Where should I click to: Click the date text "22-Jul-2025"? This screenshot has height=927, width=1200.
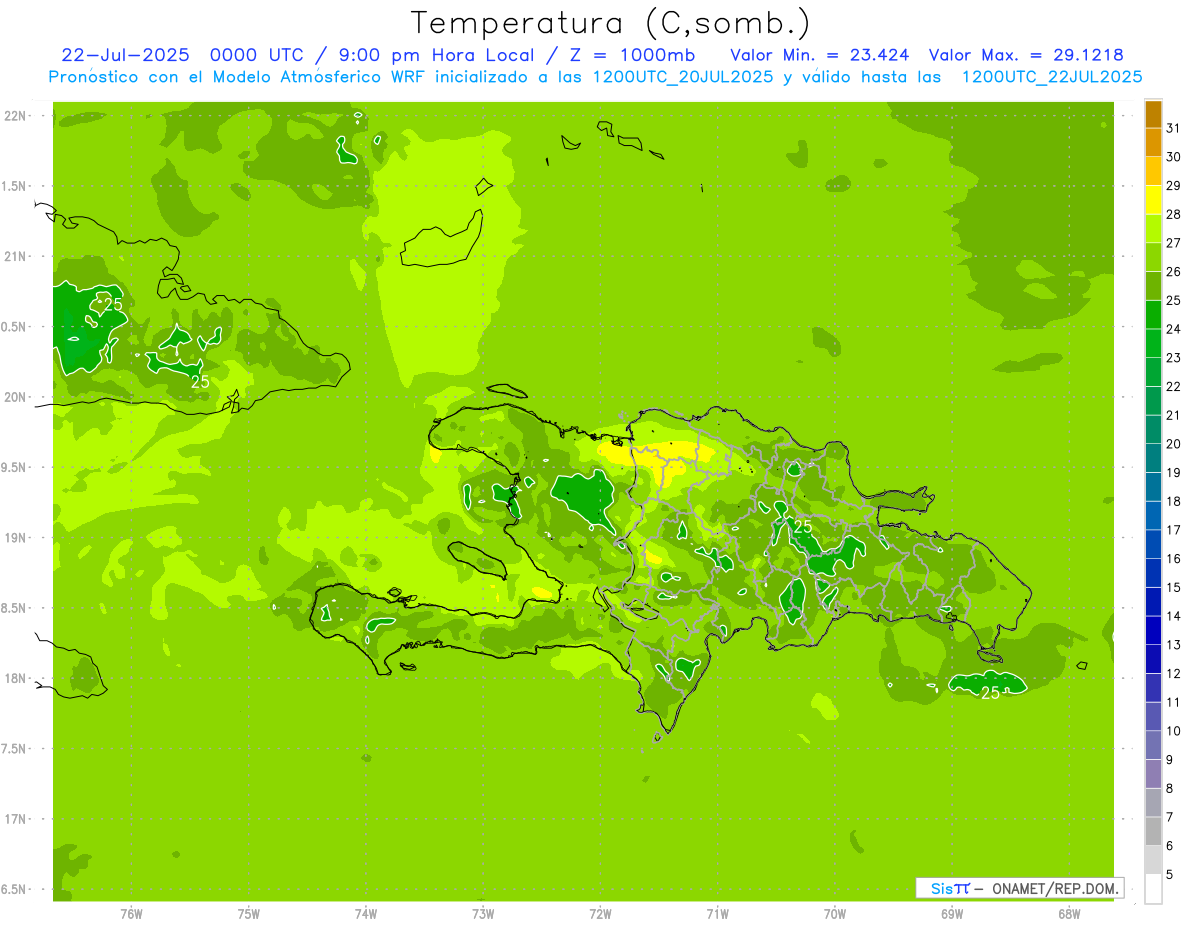coord(125,55)
